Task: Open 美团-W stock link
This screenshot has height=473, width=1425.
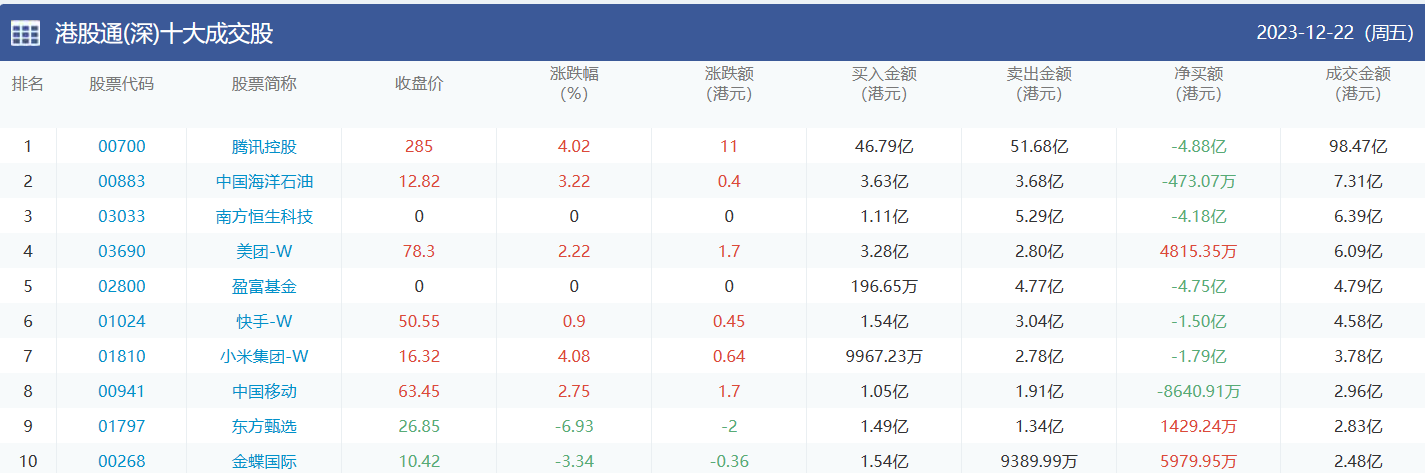Action: 264,251
